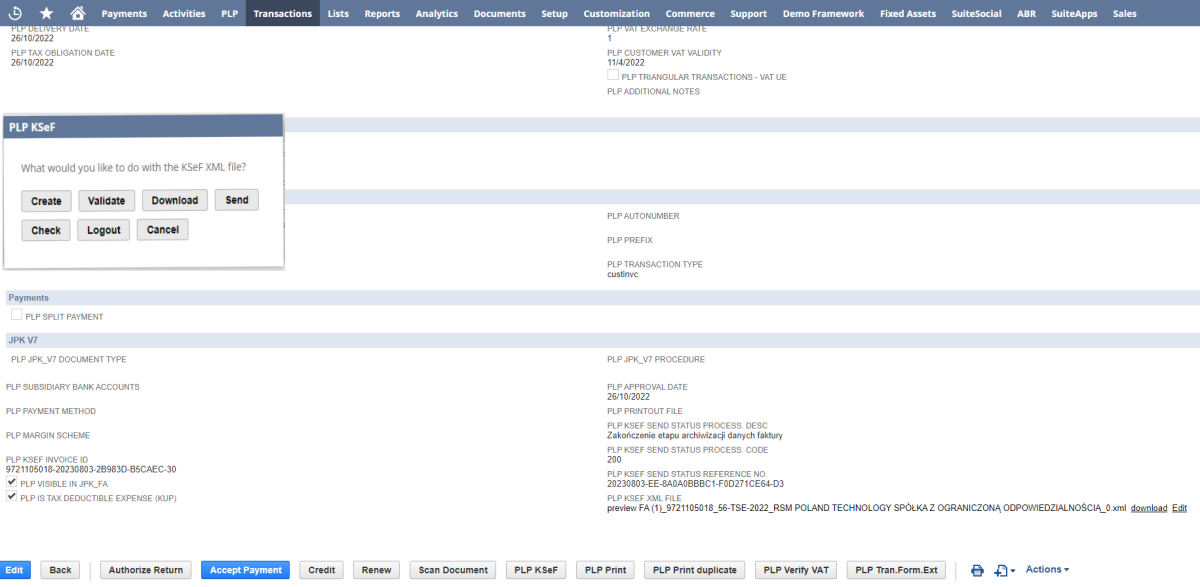The height and width of the screenshot is (587, 1200).
Task: Open the Transactions menu
Action: [282, 13]
